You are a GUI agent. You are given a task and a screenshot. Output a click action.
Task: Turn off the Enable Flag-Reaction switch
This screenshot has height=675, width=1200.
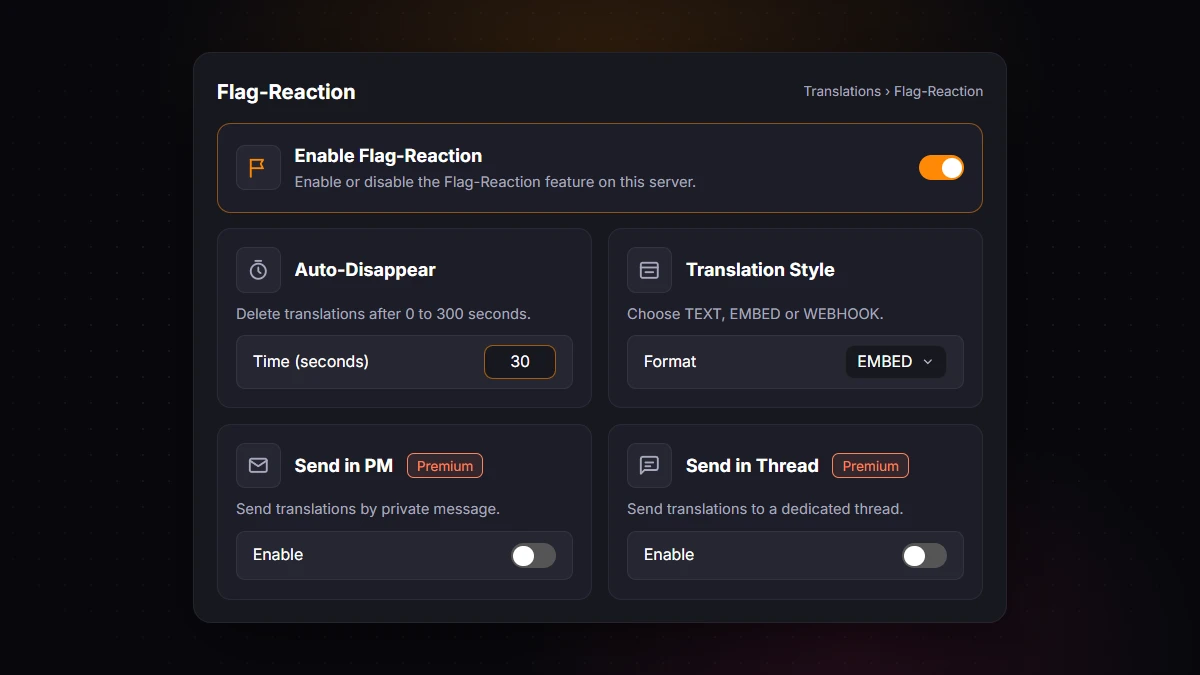(941, 168)
